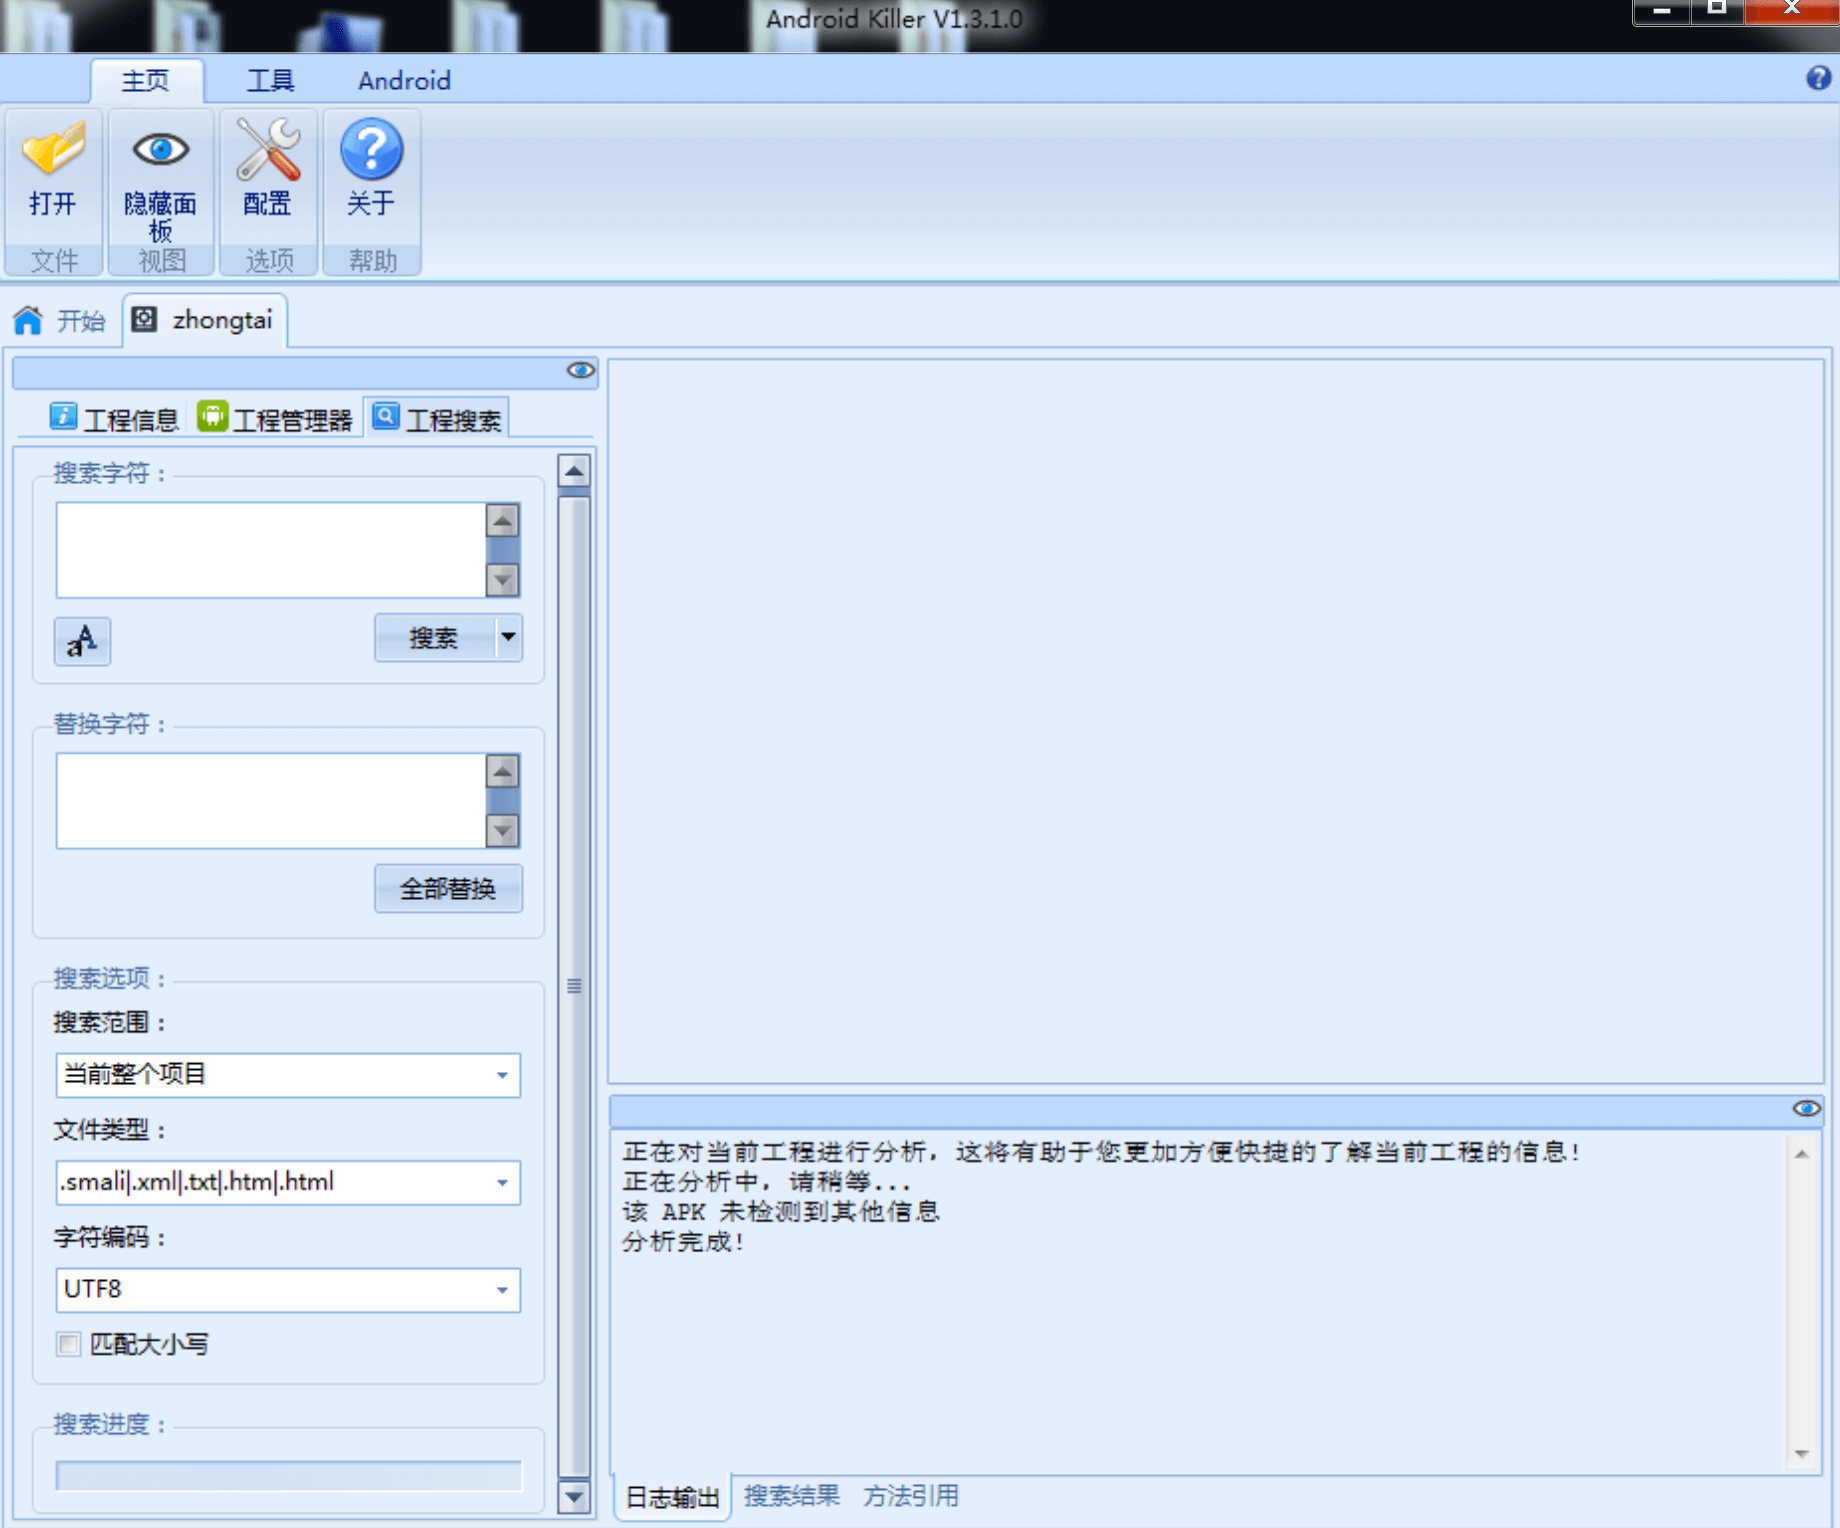1840x1528 pixels.
Task: Click the 搜索 button
Action: [434, 637]
